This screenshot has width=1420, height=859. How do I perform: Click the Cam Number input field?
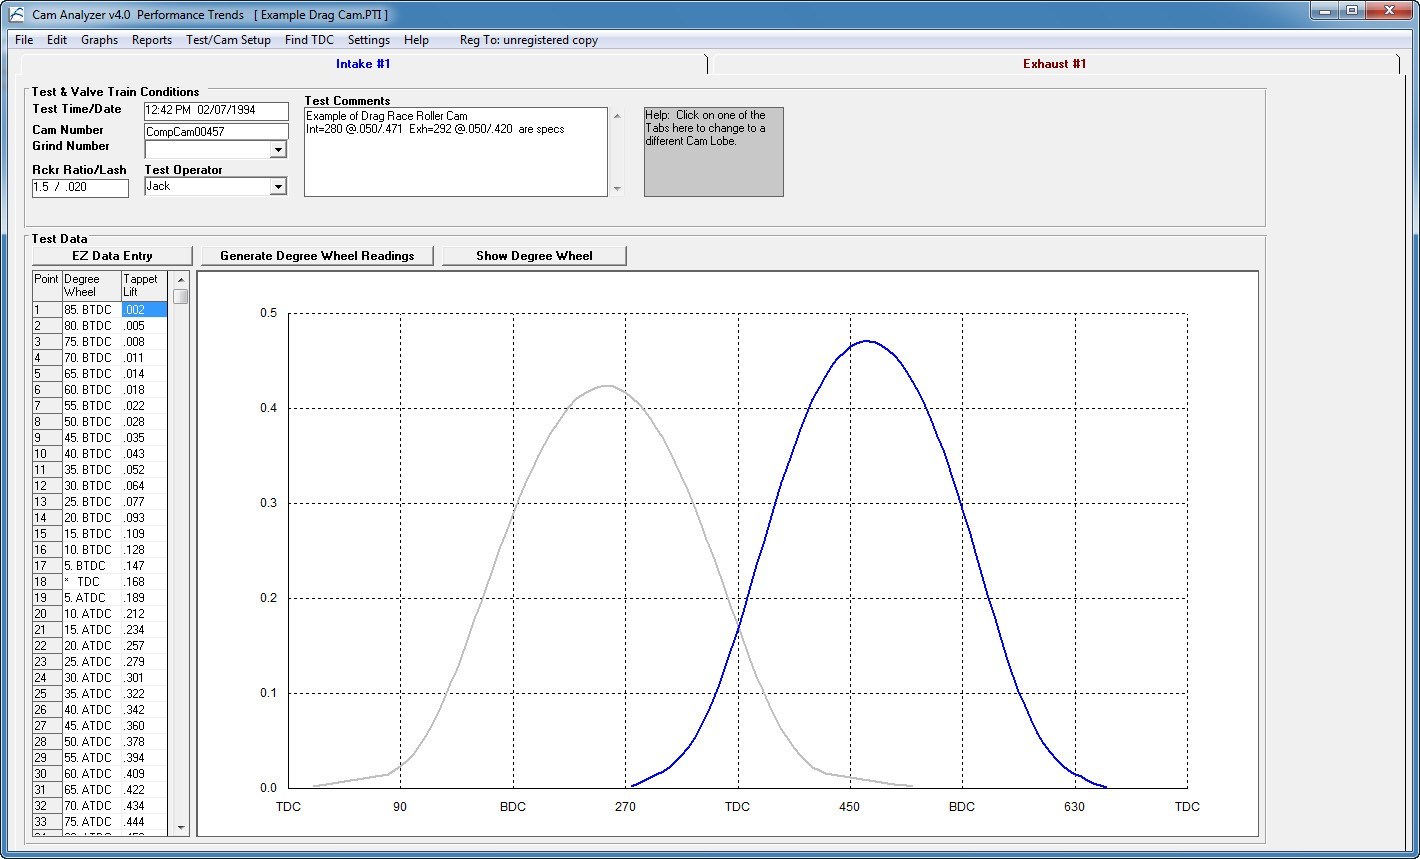[x=216, y=131]
